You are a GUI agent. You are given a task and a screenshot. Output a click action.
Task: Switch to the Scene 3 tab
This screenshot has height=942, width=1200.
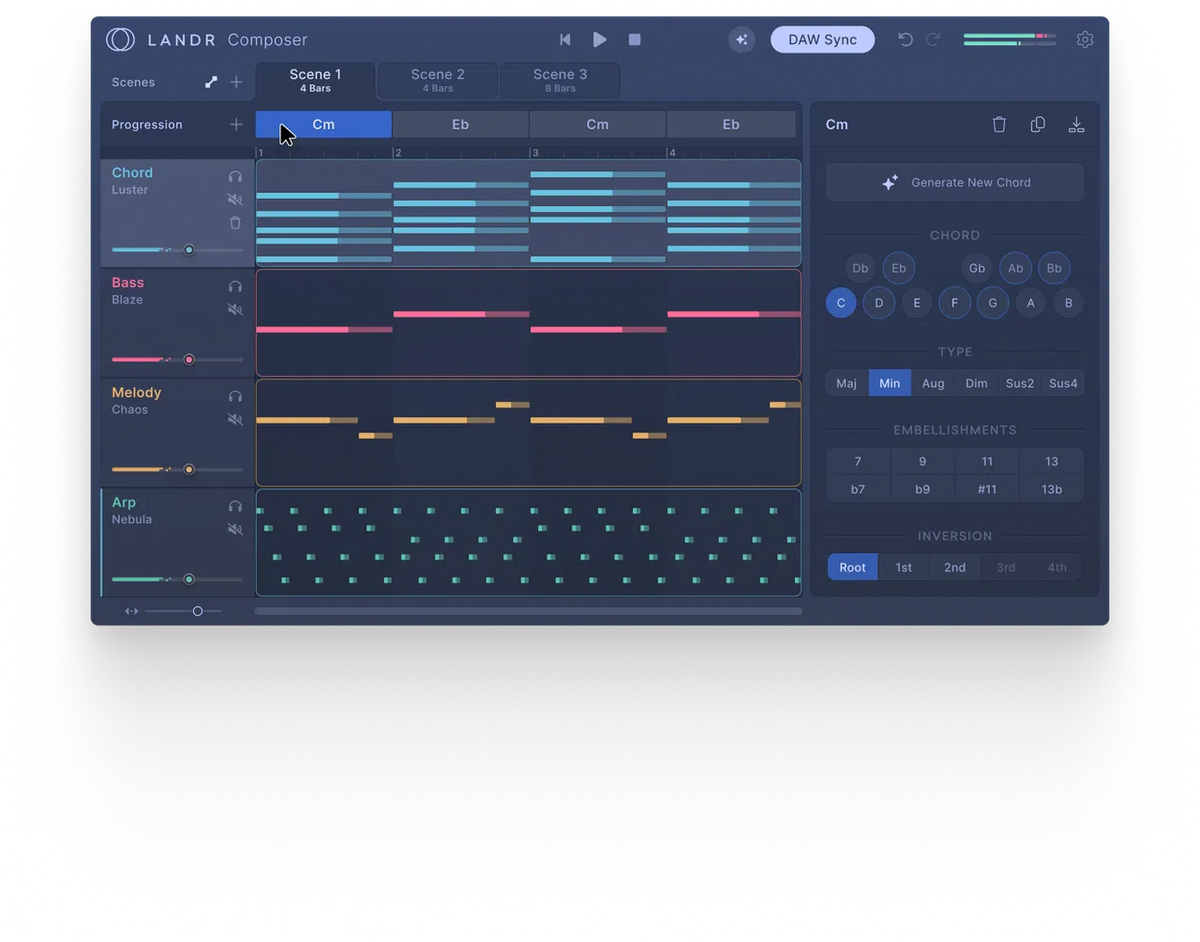559,80
